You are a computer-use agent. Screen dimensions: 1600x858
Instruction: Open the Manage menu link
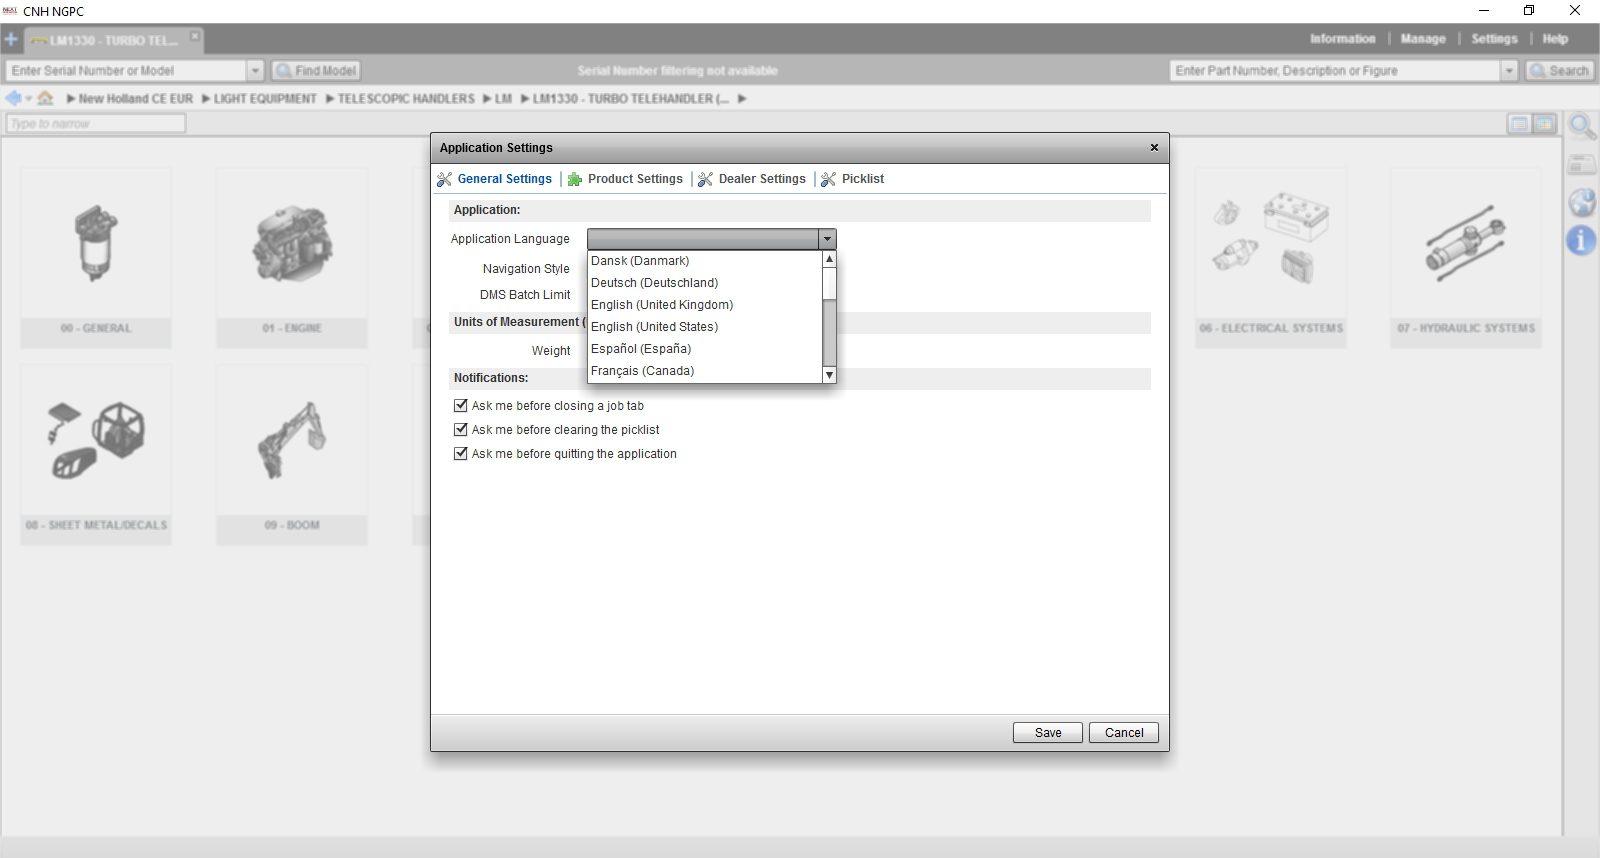1423,39
